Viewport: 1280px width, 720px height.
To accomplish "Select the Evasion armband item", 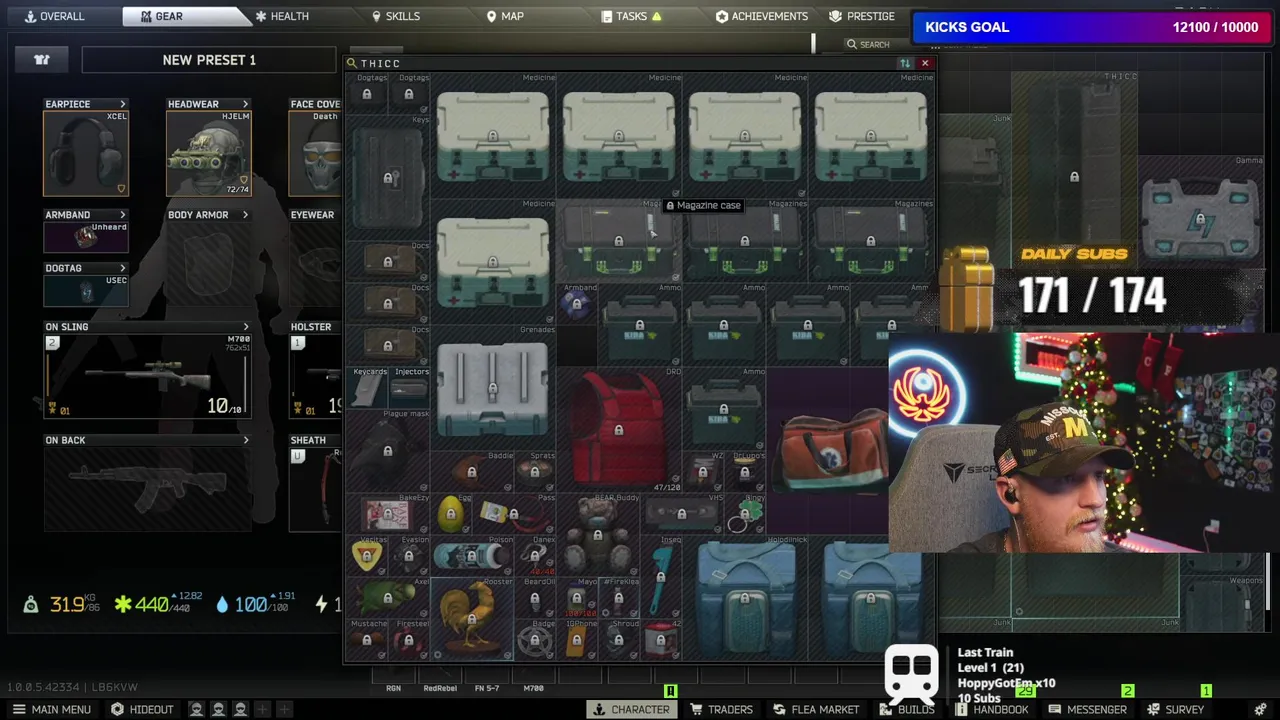I will (409, 556).
